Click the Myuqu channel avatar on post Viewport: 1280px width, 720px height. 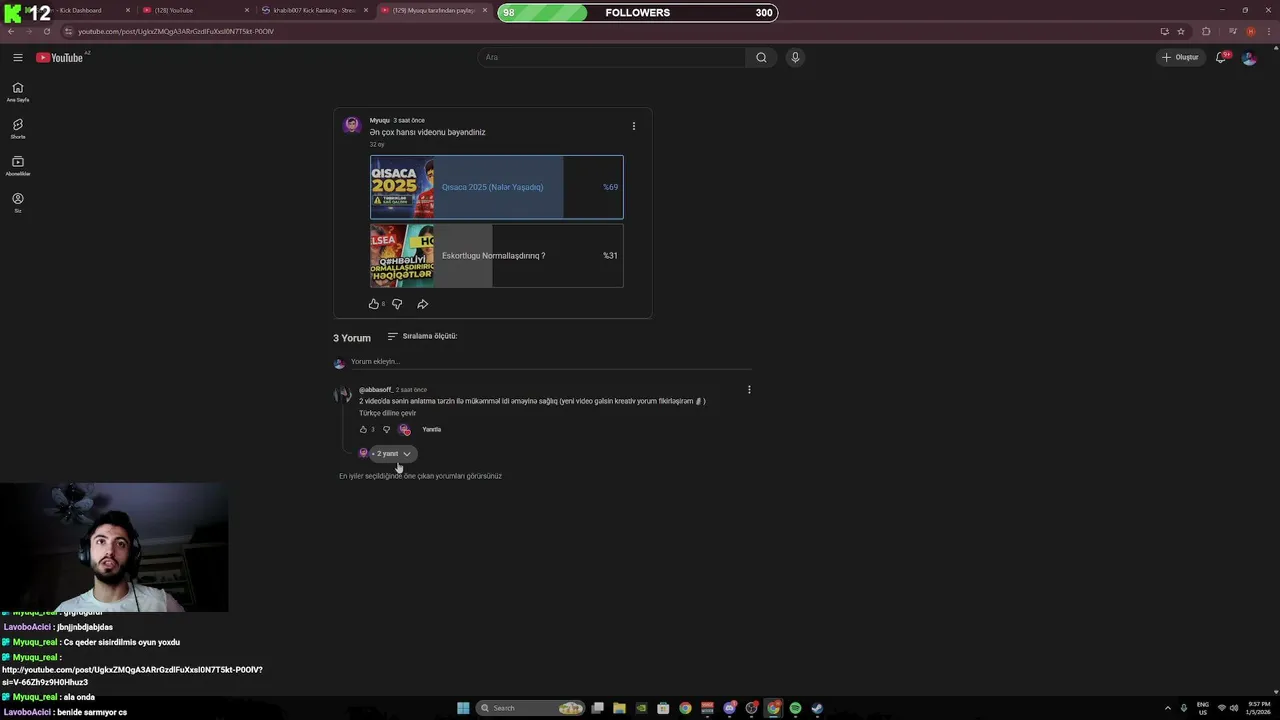[352, 125]
